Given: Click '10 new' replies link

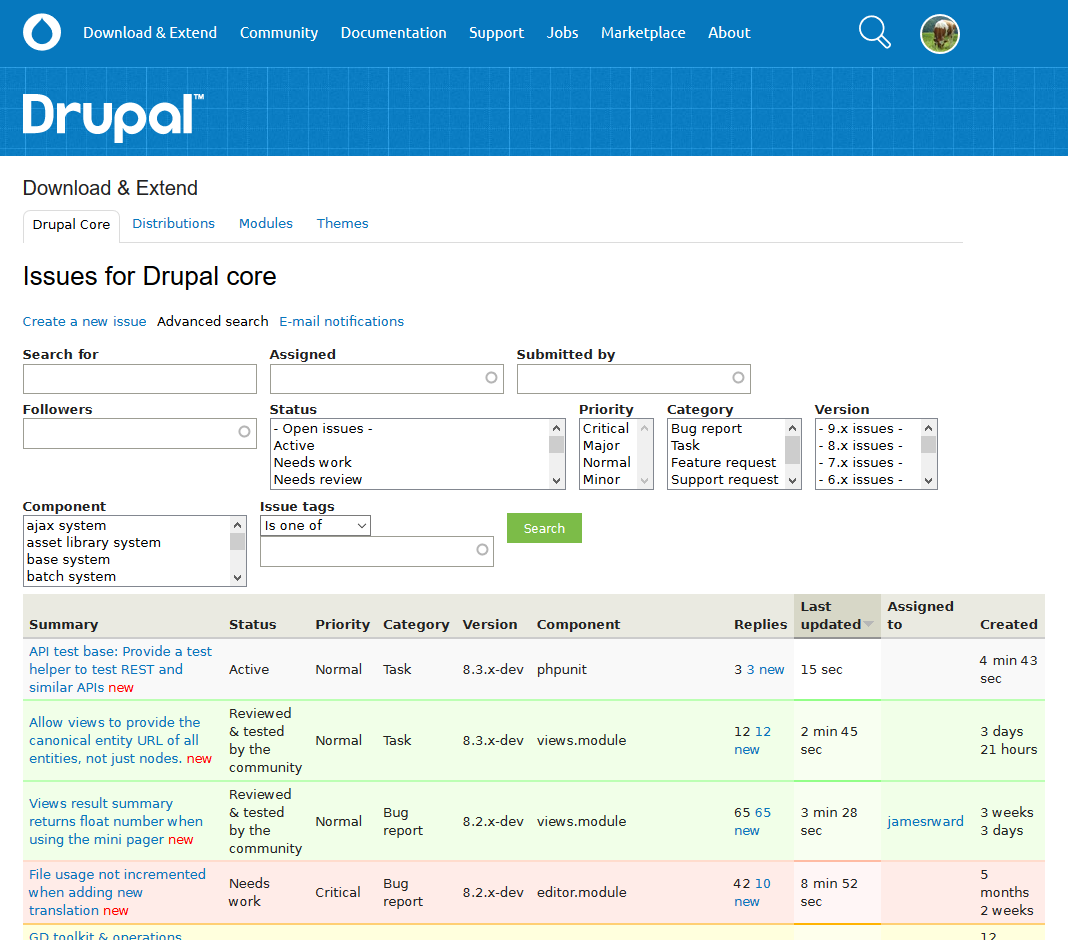Looking at the screenshot, I should (x=753, y=892).
